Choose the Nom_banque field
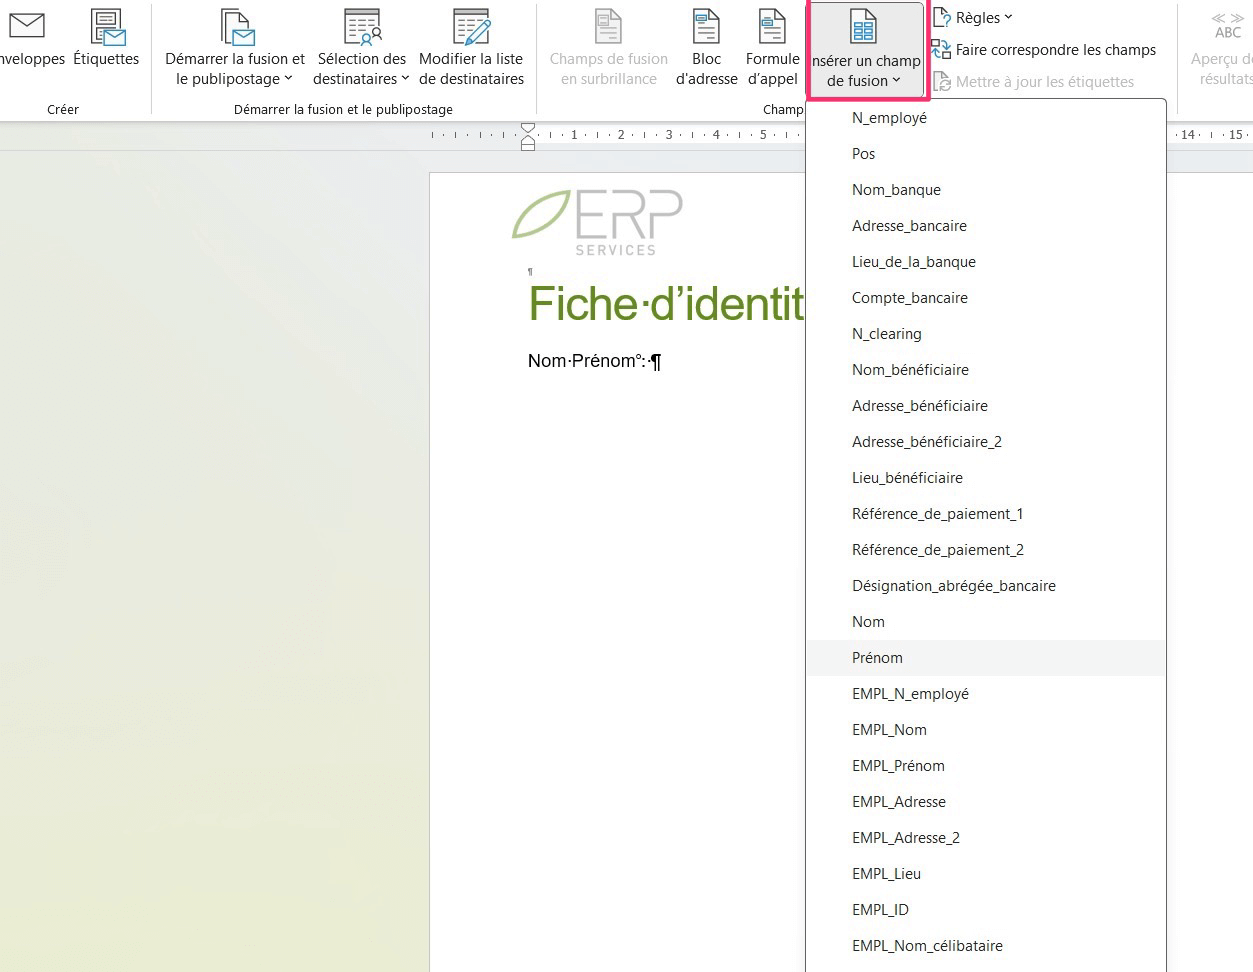This screenshot has width=1253, height=972. 896,190
